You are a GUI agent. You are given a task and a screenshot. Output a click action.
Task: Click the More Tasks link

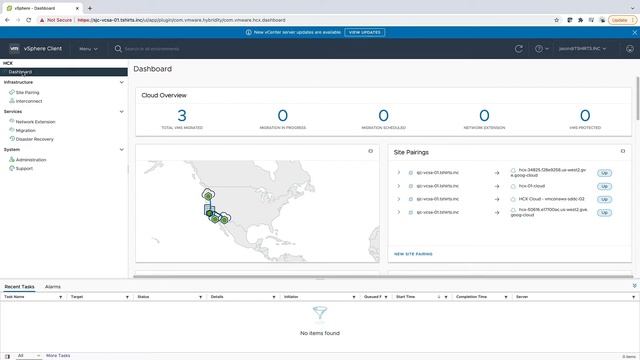tap(58, 356)
